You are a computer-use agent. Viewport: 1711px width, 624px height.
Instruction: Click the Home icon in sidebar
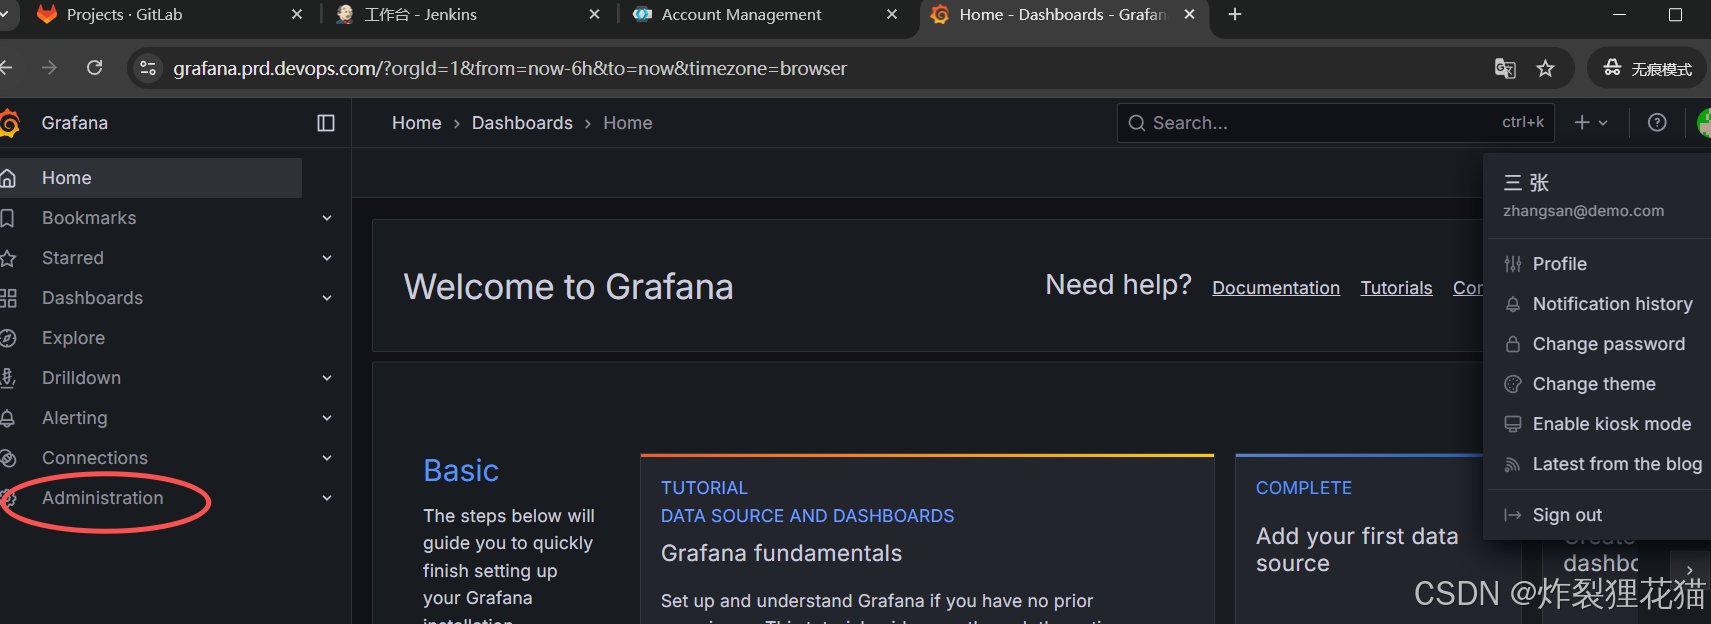(8, 178)
